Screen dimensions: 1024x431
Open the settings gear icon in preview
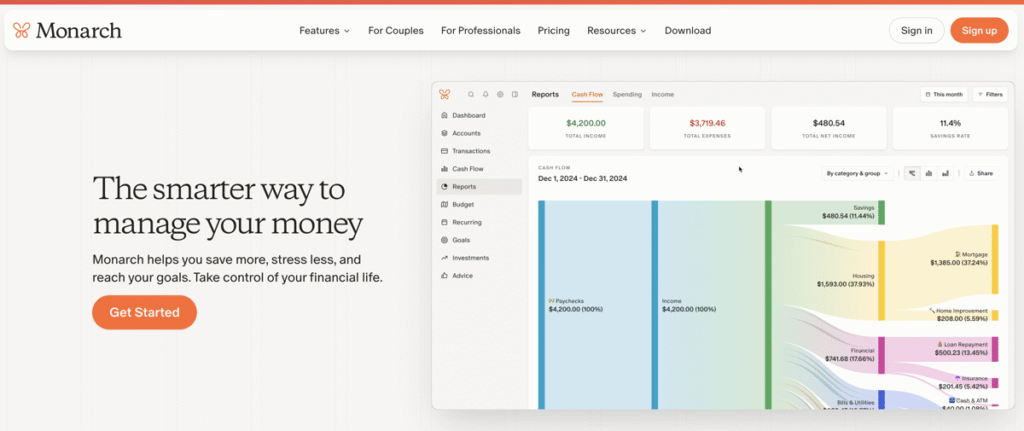pos(500,94)
